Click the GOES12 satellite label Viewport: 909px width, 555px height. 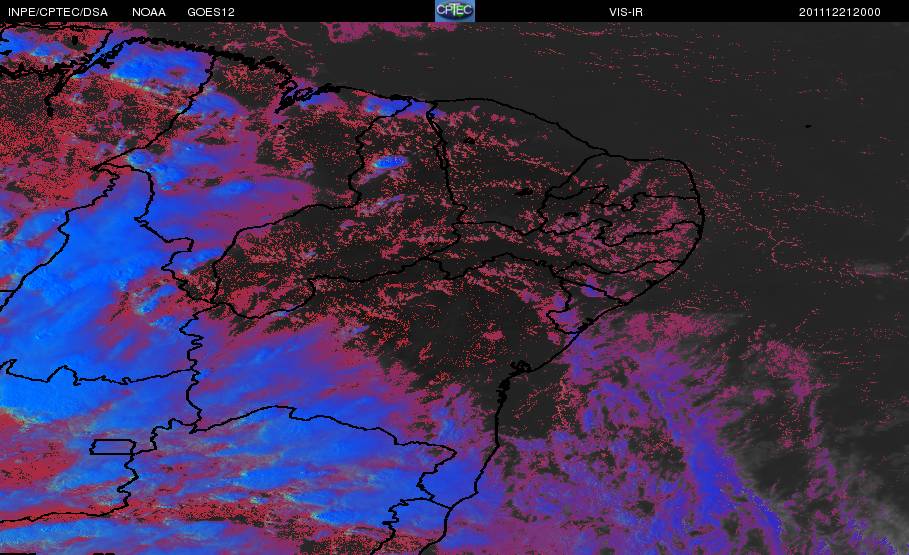[210, 12]
